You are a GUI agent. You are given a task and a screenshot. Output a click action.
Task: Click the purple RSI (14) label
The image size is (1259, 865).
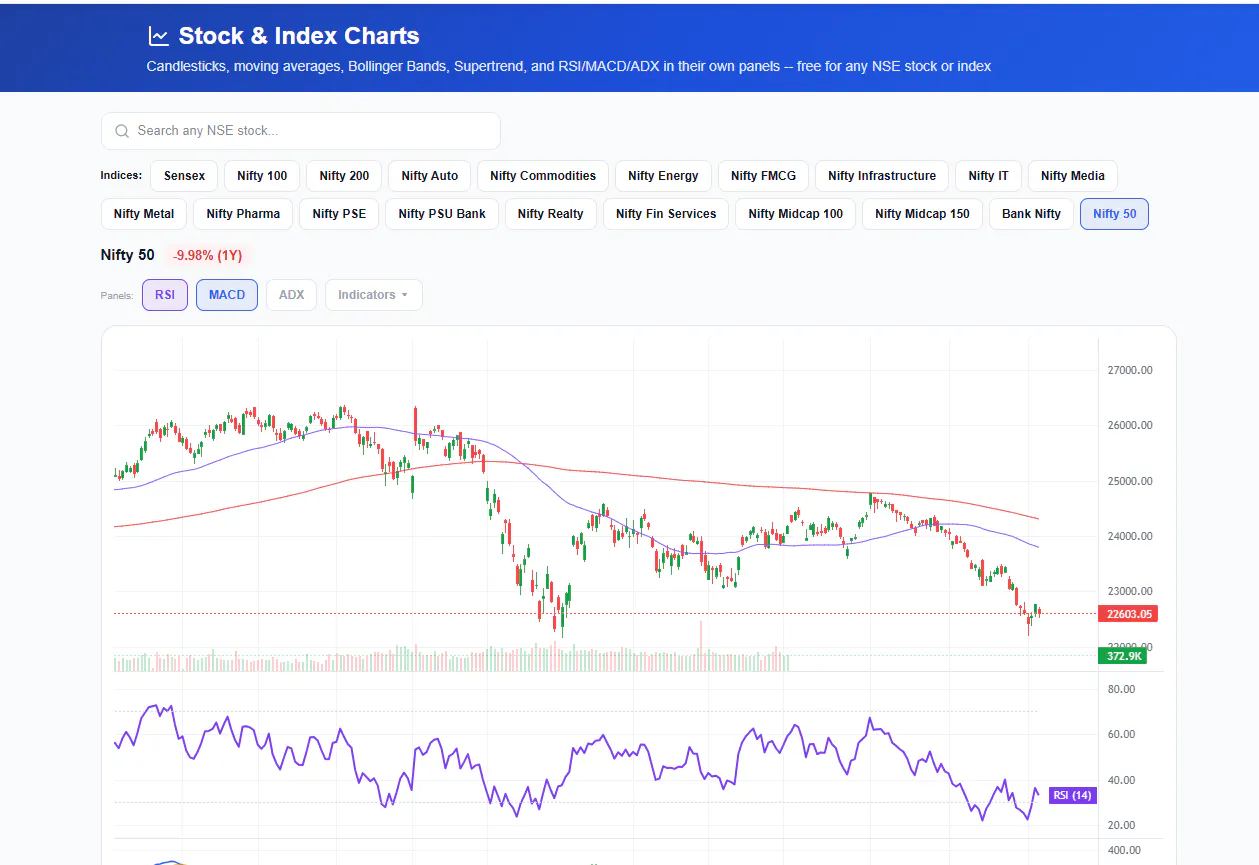(x=1072, y=796)
